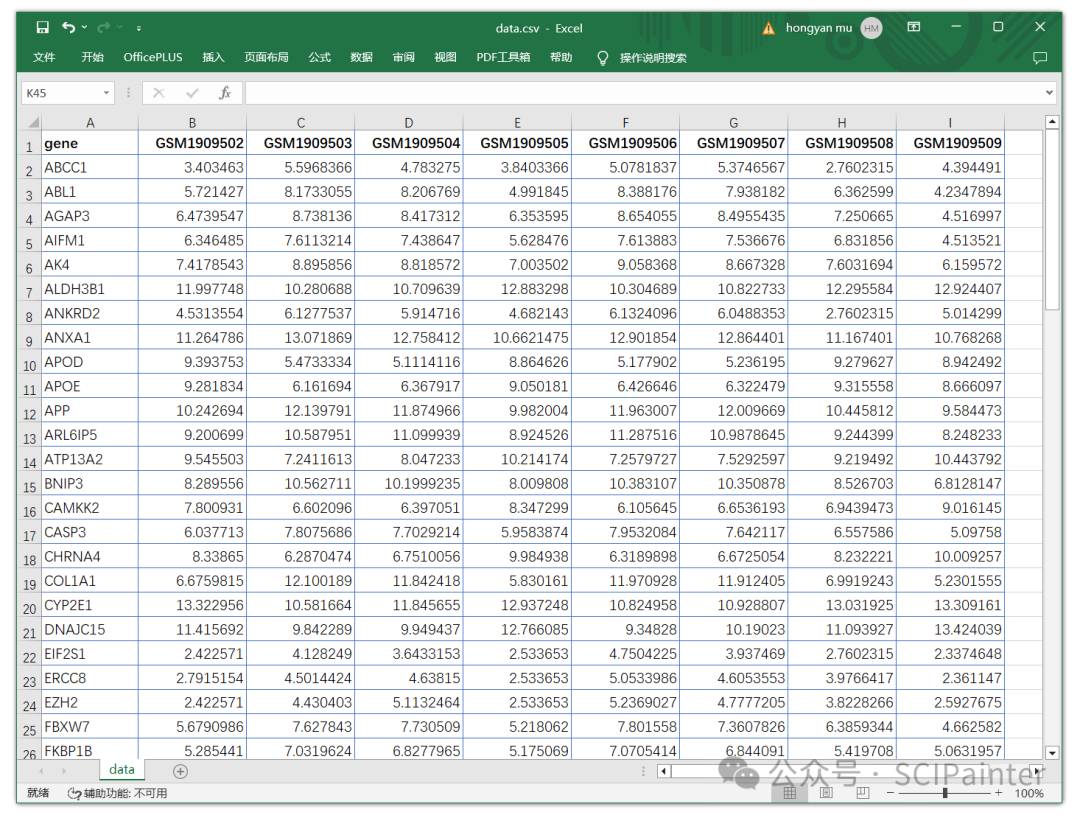Click the horizontal scrollbar left arrow
The height and width of the screenshot is (818, 1080).
663,771
